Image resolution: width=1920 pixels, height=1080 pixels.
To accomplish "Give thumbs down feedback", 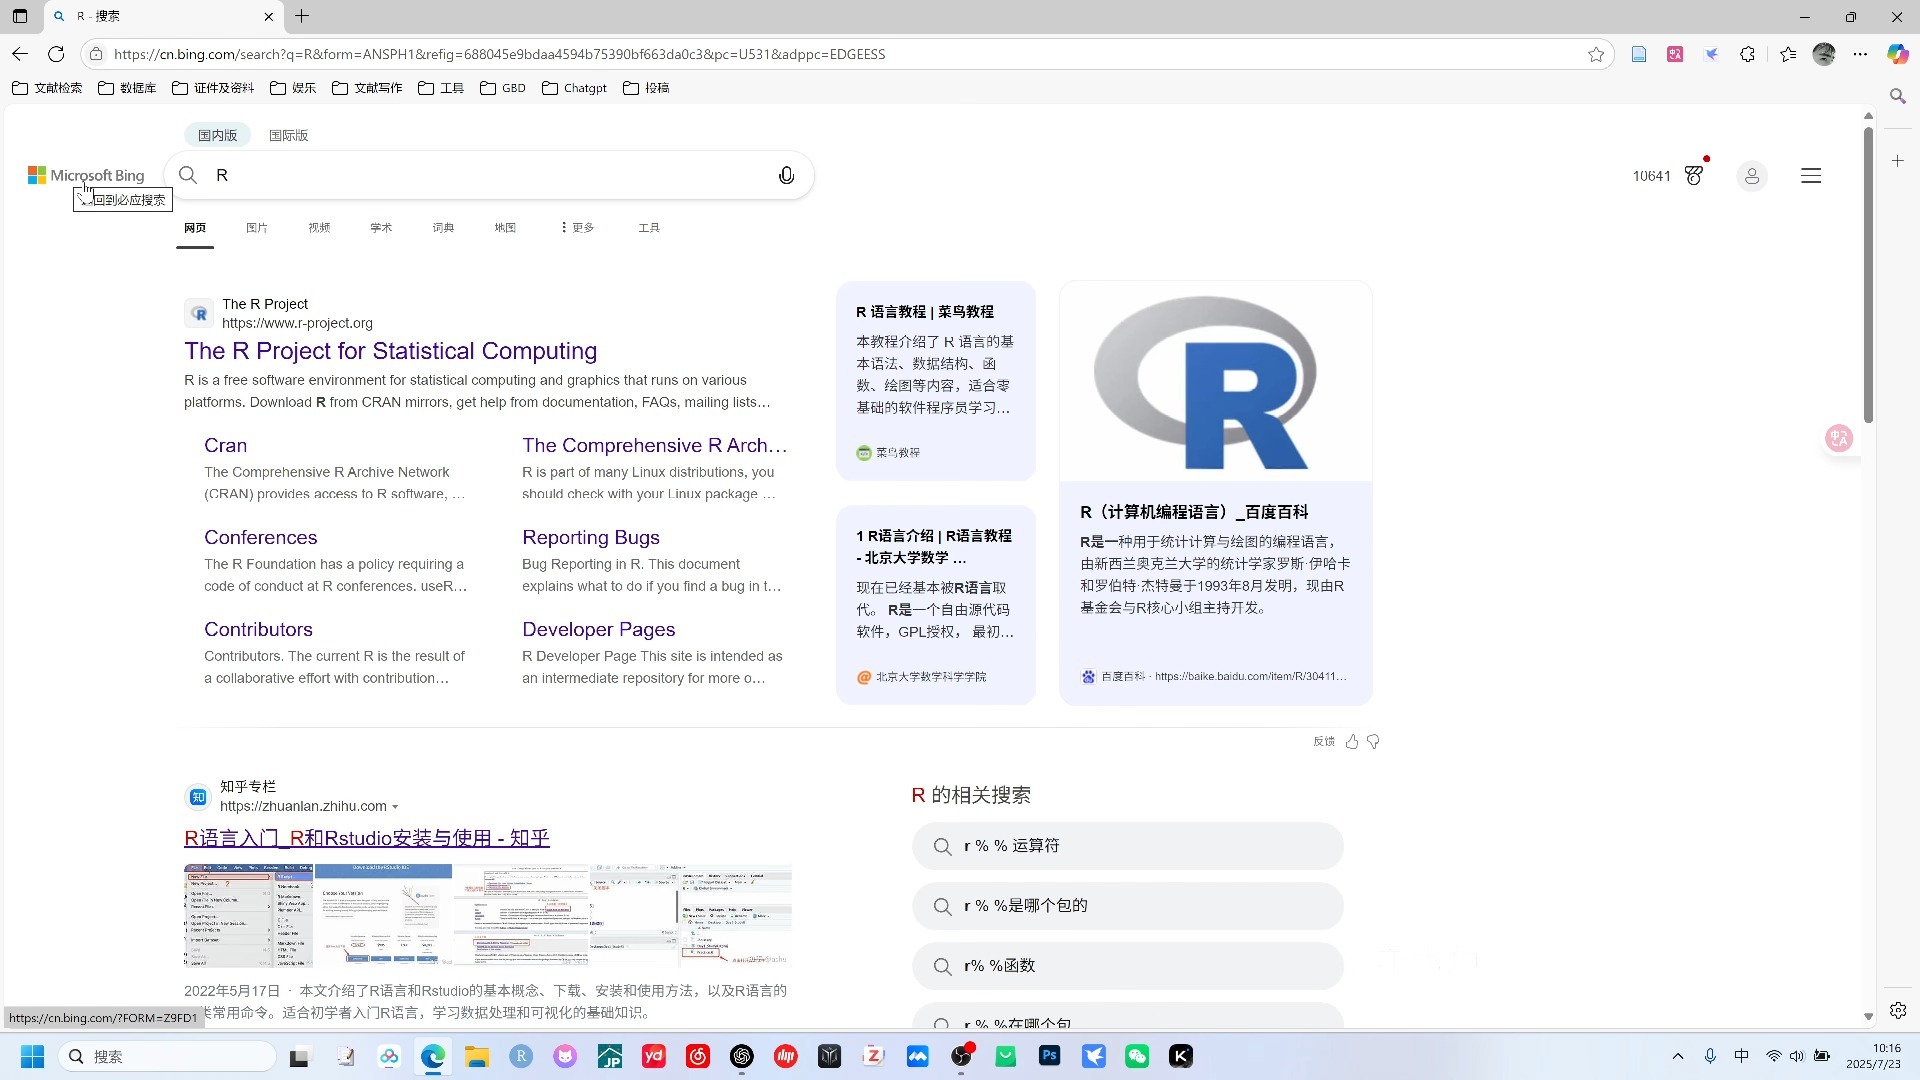I will [1373, 741].
